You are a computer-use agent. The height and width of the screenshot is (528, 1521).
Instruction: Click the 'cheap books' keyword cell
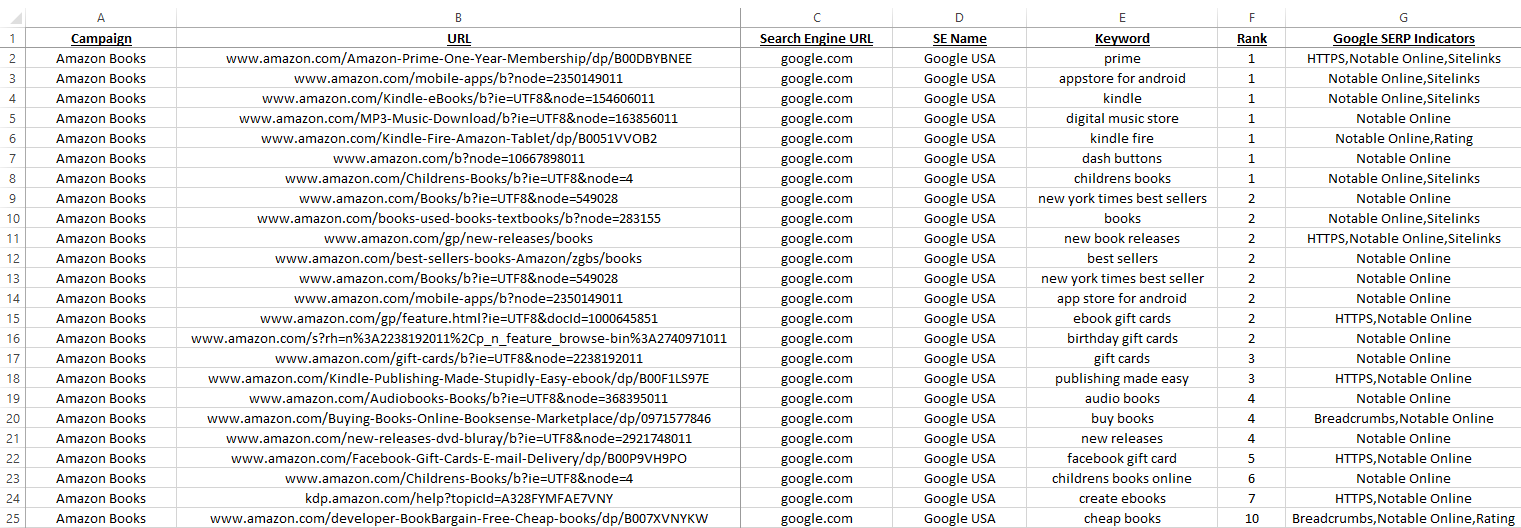[x=1122, y=518]
